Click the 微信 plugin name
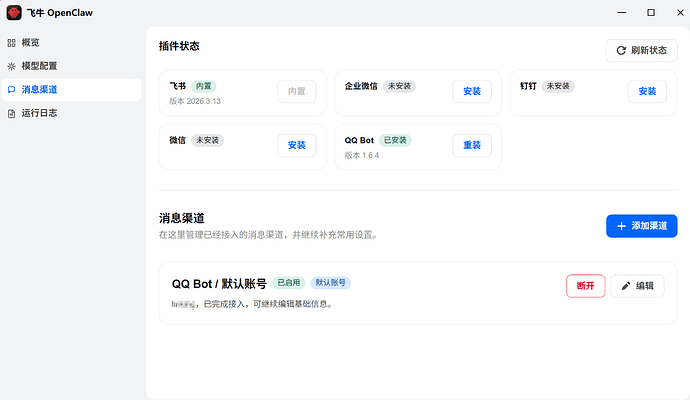This screenshot has height=400, width=690. tap(178, 140)
